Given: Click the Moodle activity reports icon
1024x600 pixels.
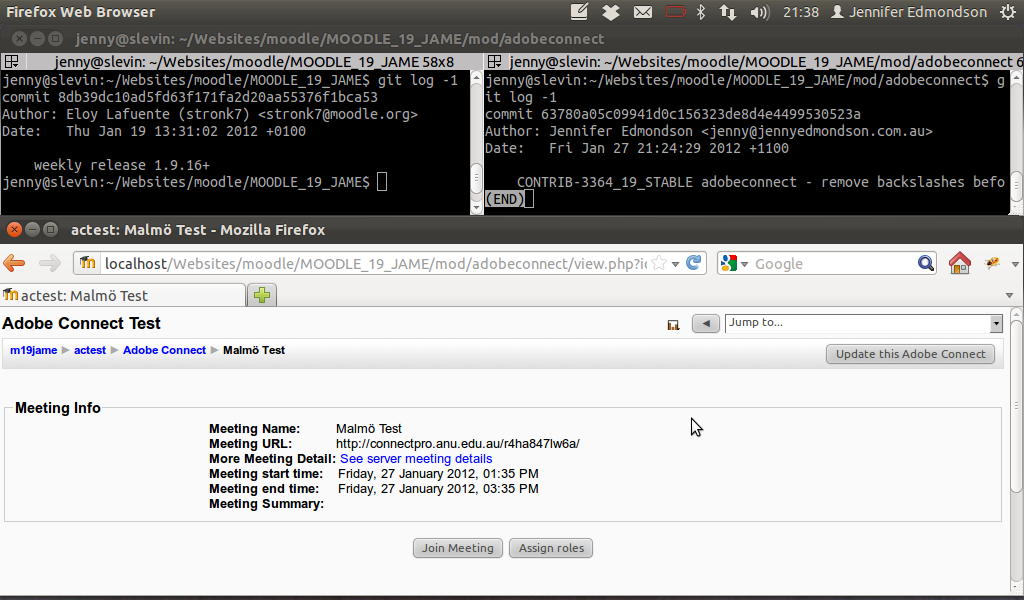Looking at the screenshot, I should (673, 324).
